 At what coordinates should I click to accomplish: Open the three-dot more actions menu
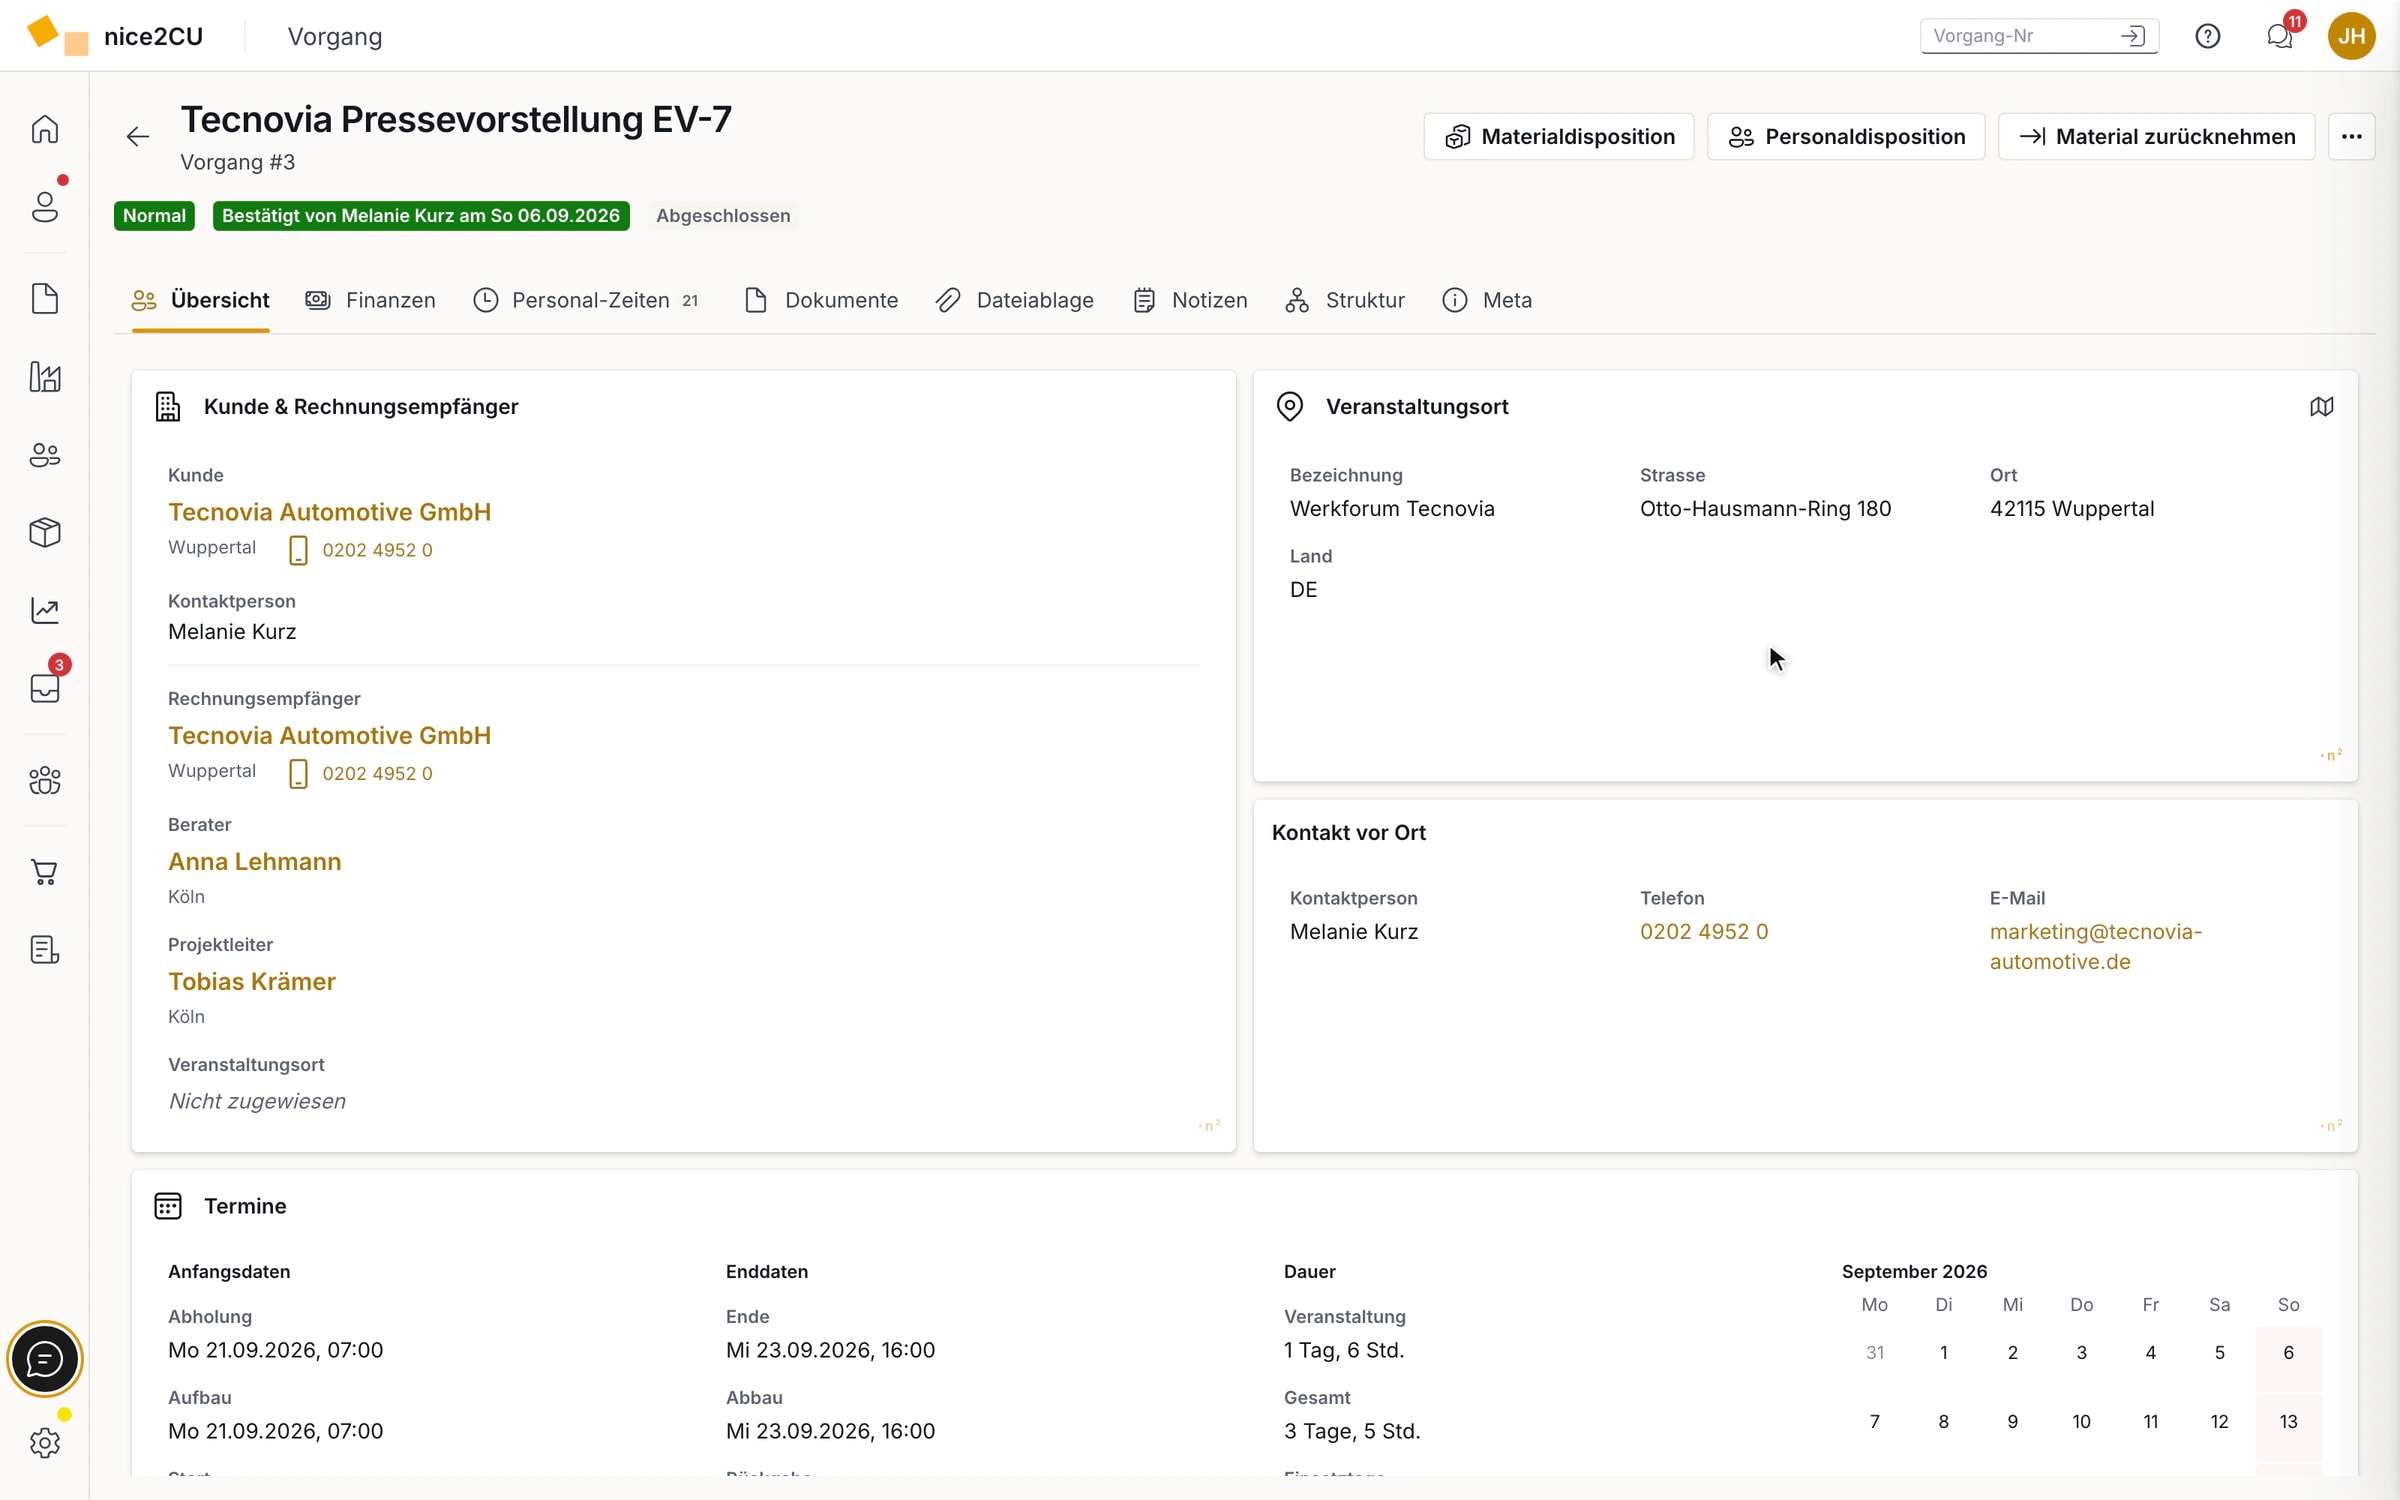(x=2352, y=137)
